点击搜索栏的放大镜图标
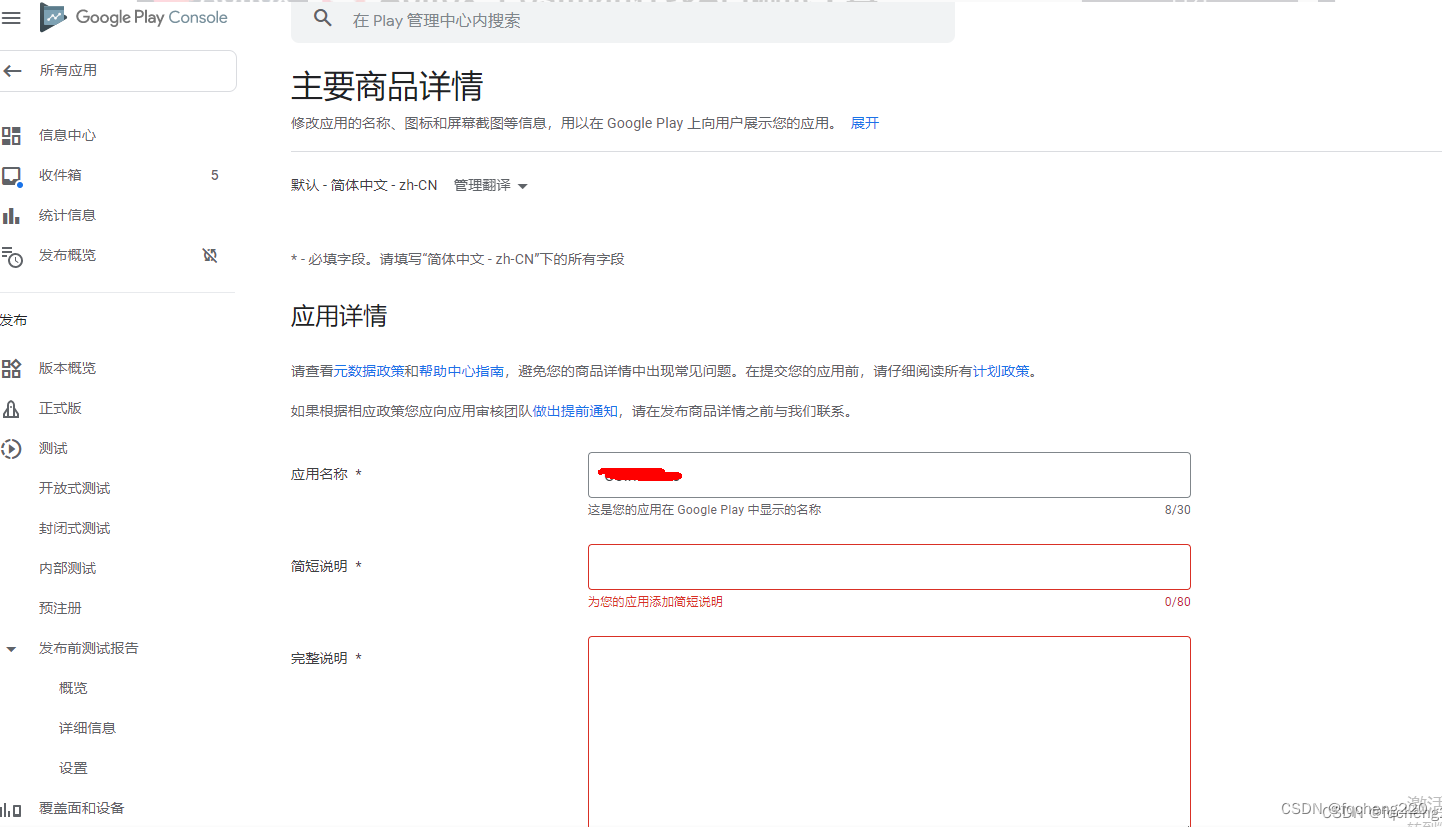Viewport: 1442px width, 827px height. (321, 18)
